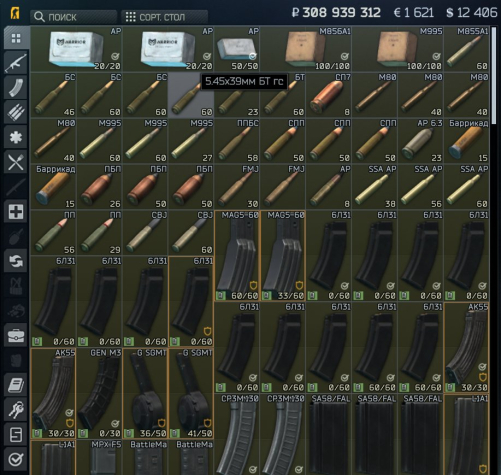Select the MAG5-60 magazine with 33/60 rounds
The width and height of the screenshot is (501, 475).
pyautogui.click(x=283, y=256)
